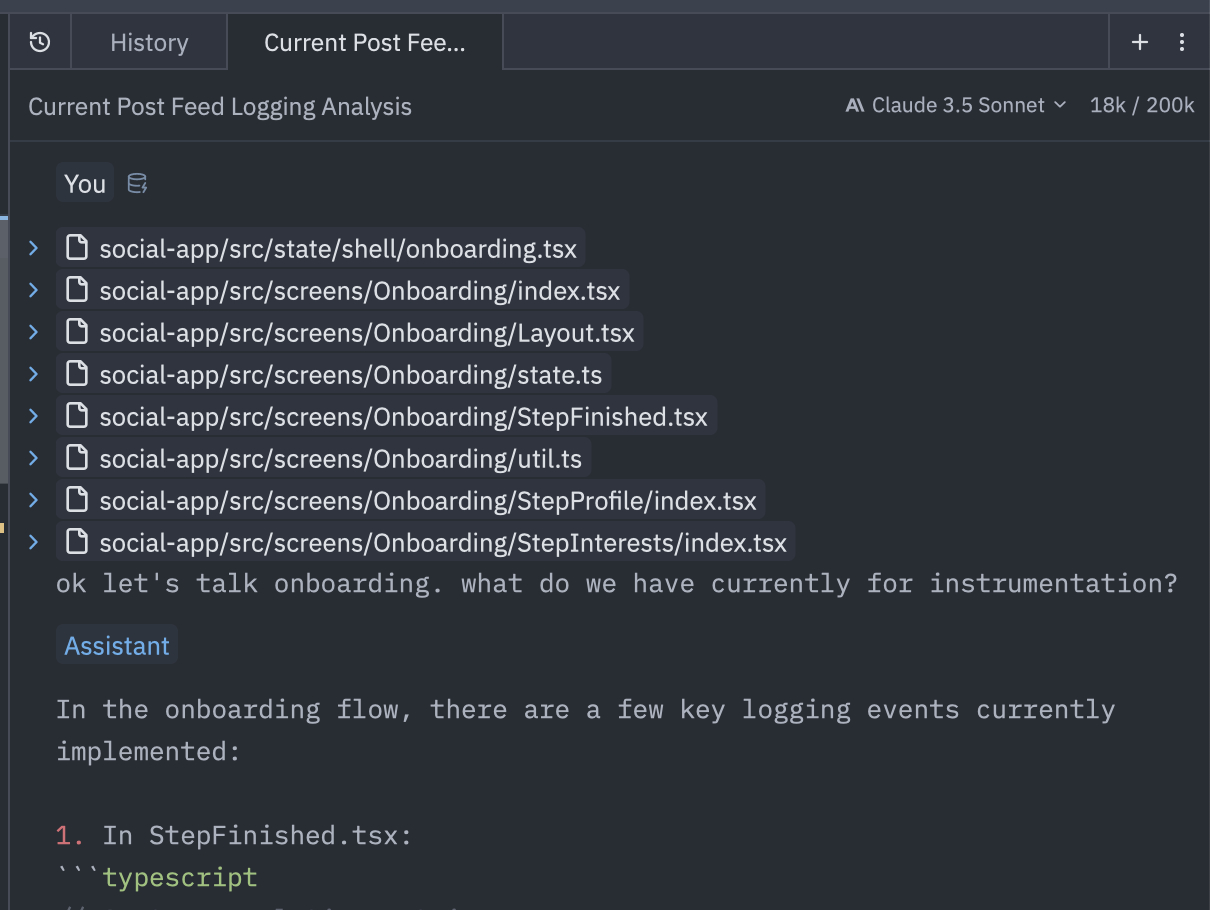Click the Assistant role label

(117, 646)
